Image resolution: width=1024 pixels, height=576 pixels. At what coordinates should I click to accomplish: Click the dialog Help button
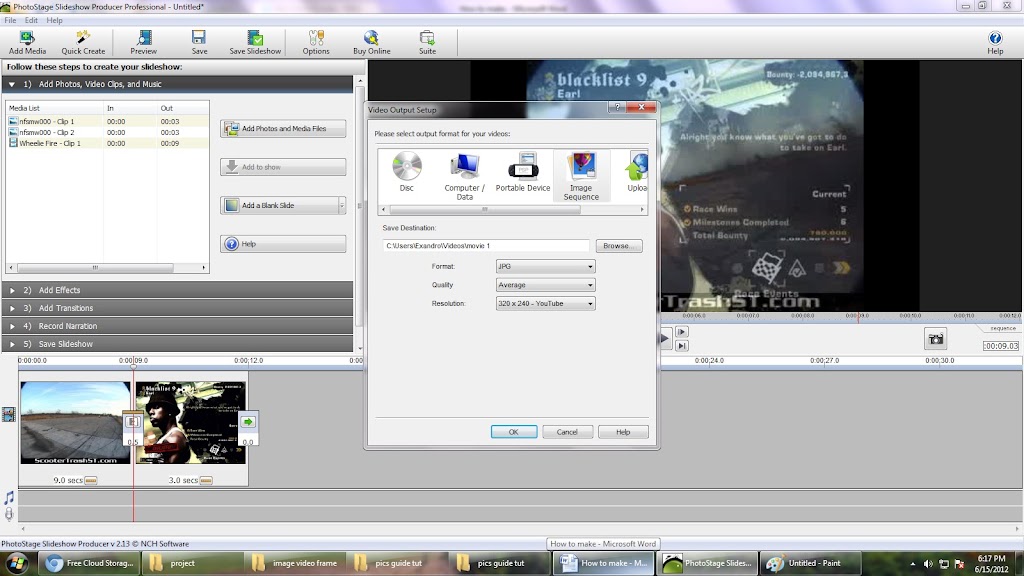pyautogui.click(x=623, y=432)
